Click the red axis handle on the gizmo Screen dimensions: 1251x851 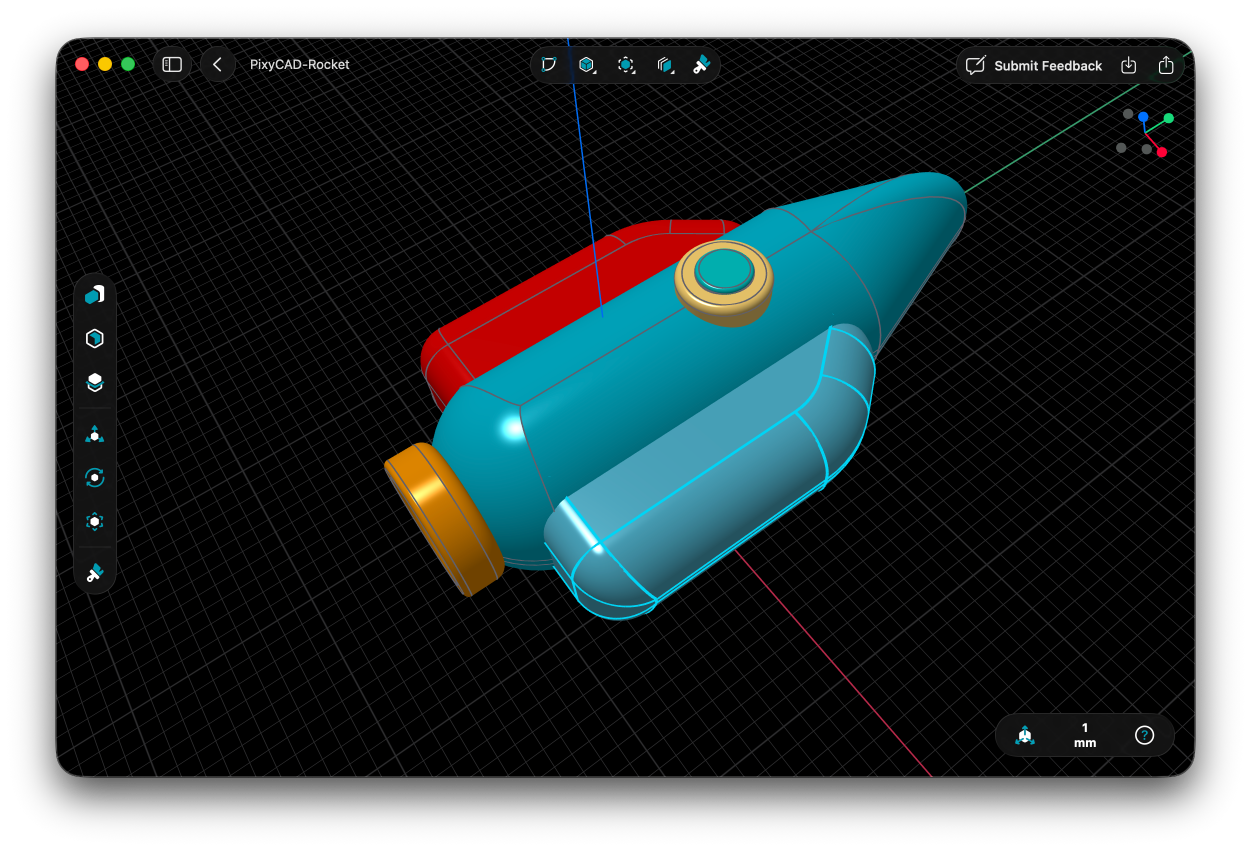coord(1161,152)
